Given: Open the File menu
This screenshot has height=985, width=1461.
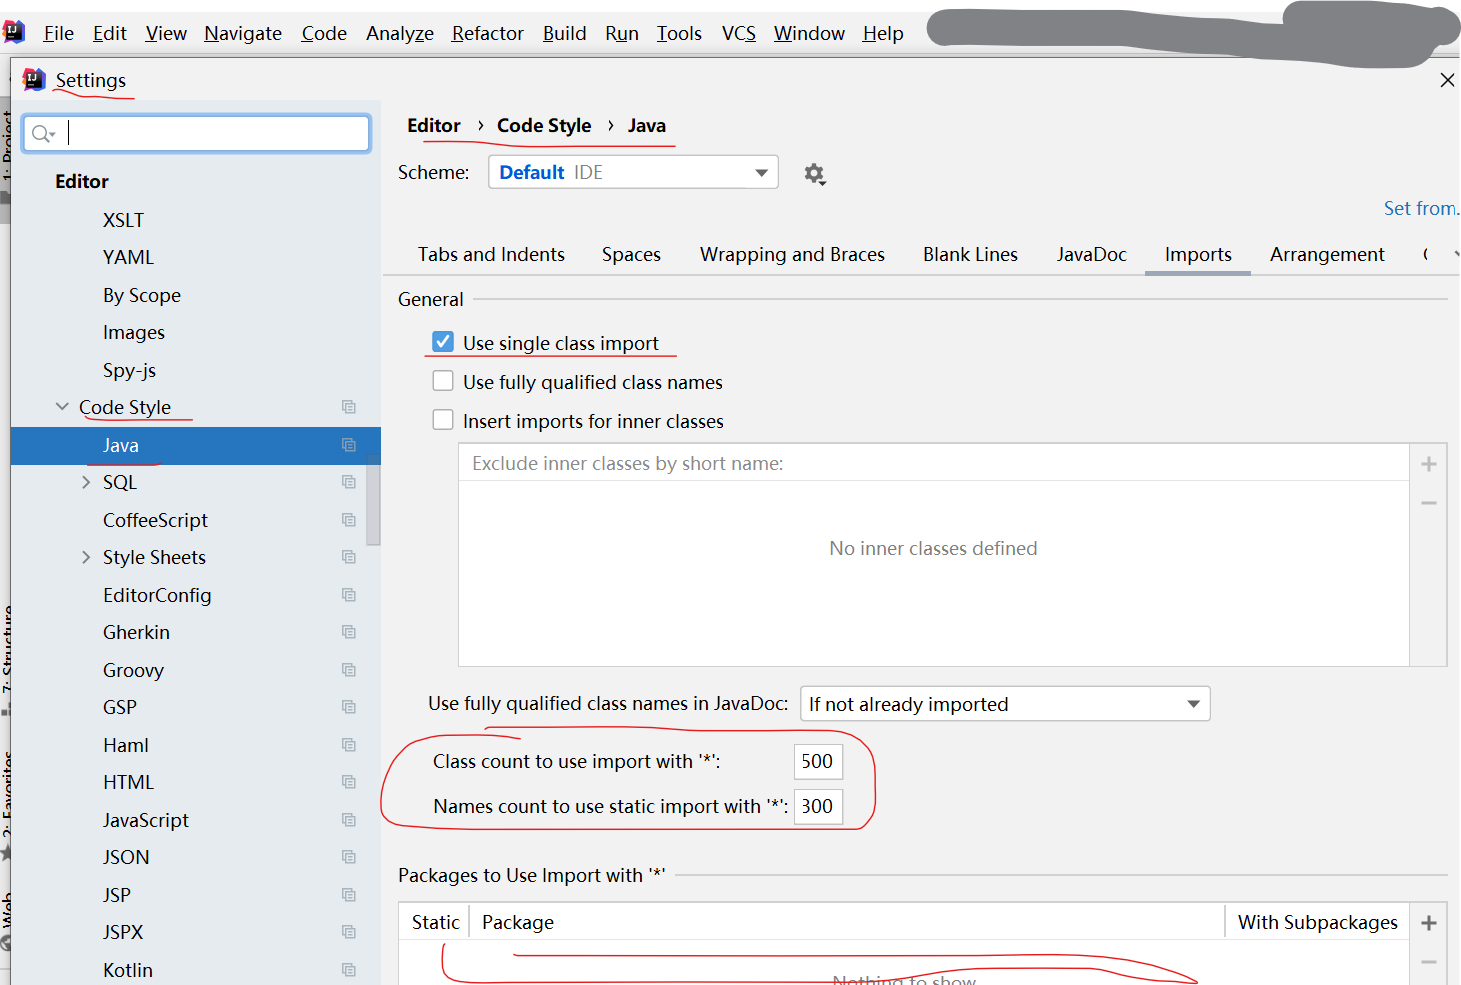Looking at the screenshot, I should [59, 33].
